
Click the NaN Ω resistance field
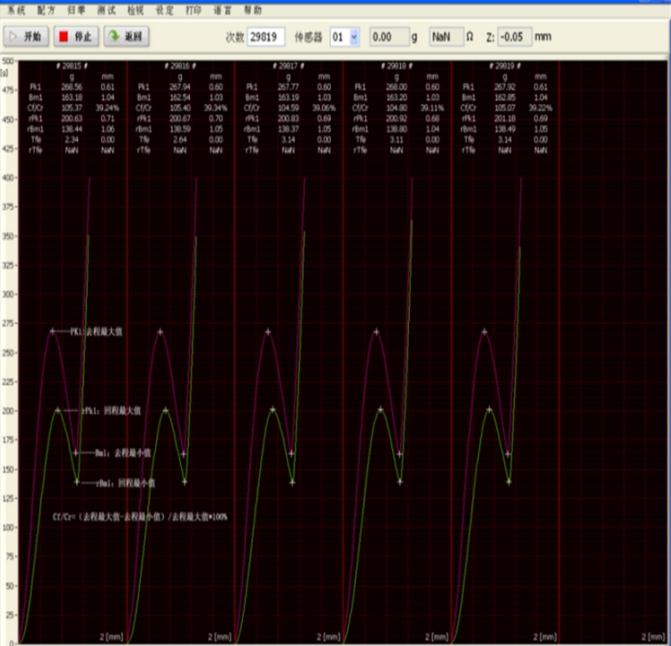[x=446, y=37]
